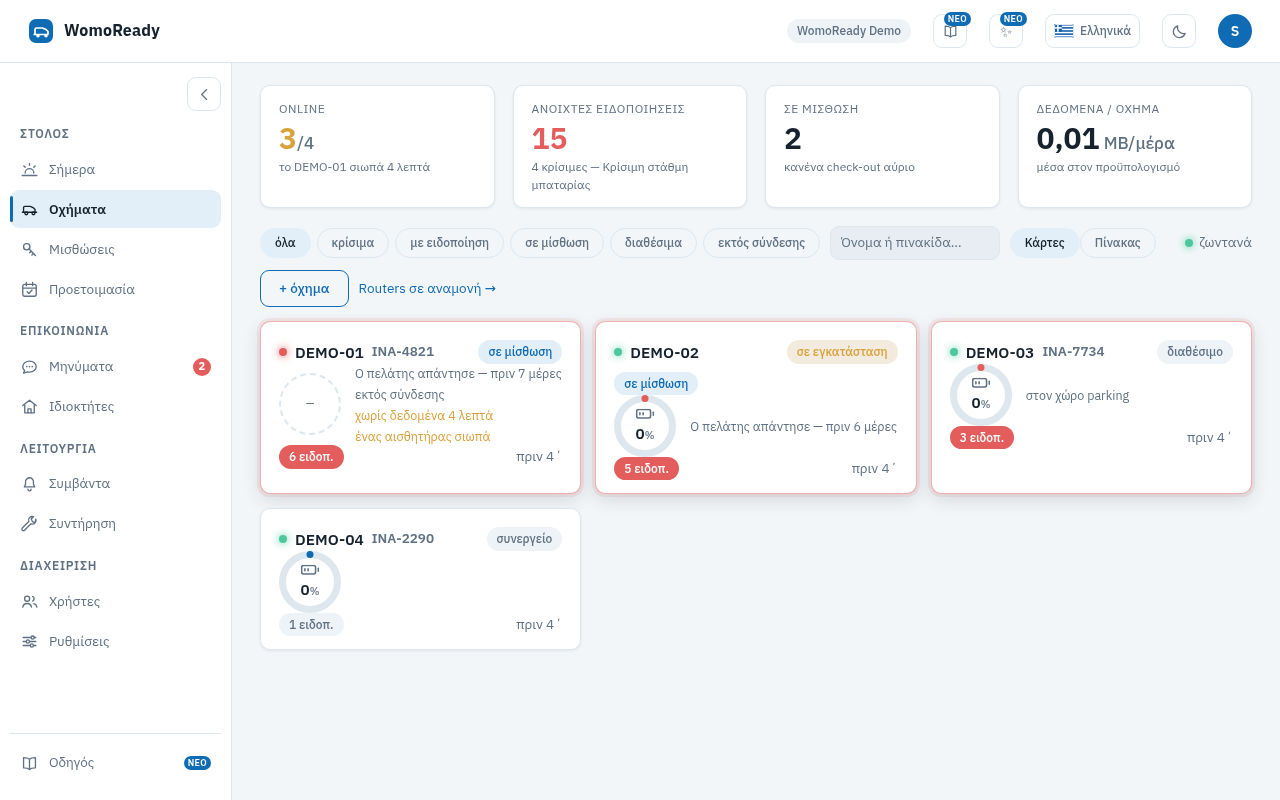
Task: Select Οχήματα in the sidebar
Action: click(x=115, y=209)
